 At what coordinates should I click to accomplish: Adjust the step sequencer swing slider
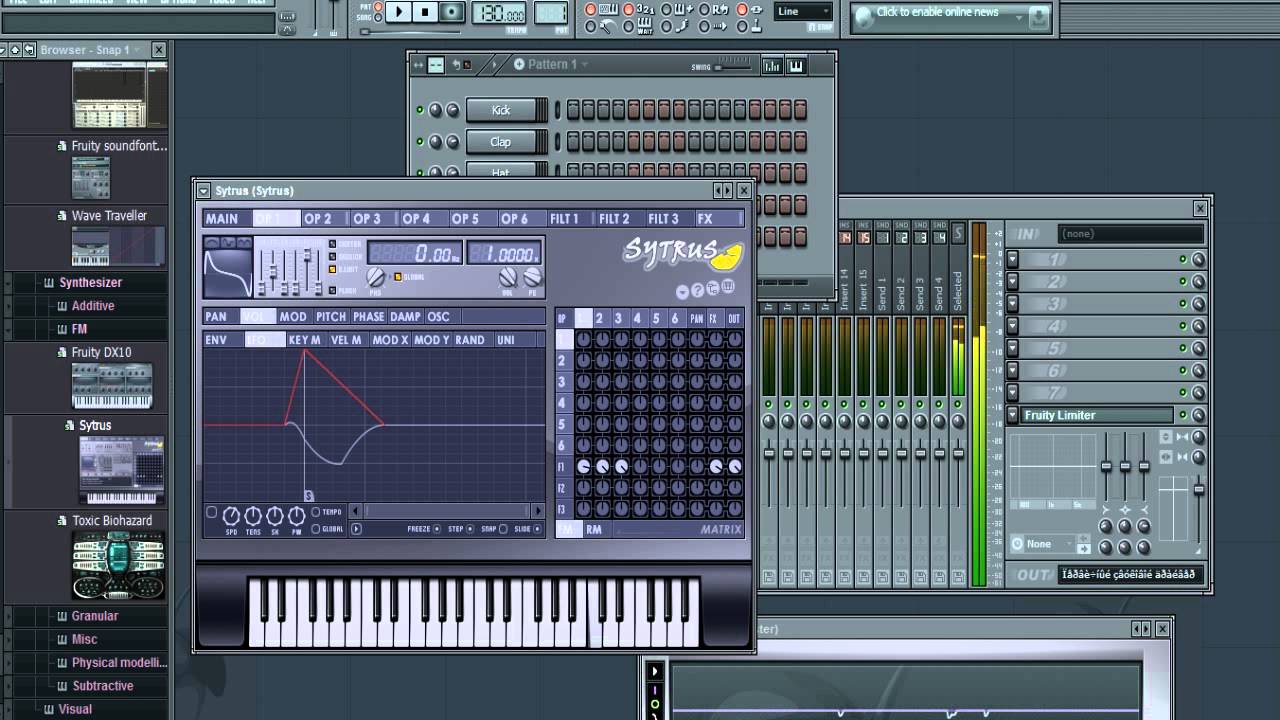[733, 67]
